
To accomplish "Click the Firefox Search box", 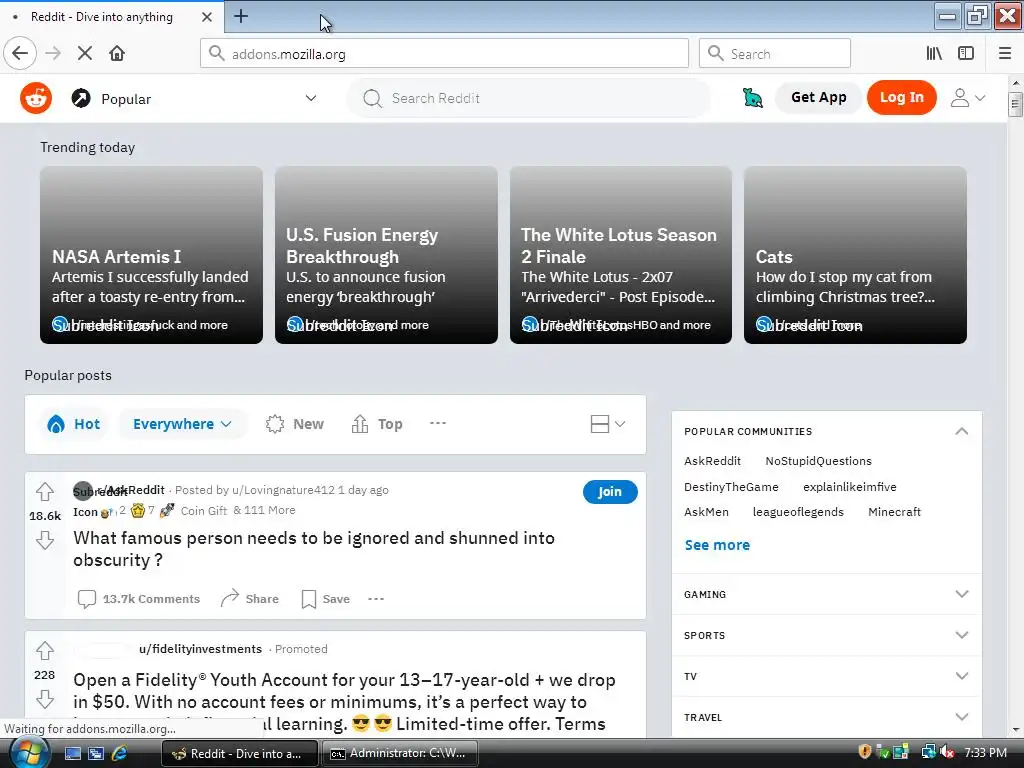I will (x=775, y=54).
